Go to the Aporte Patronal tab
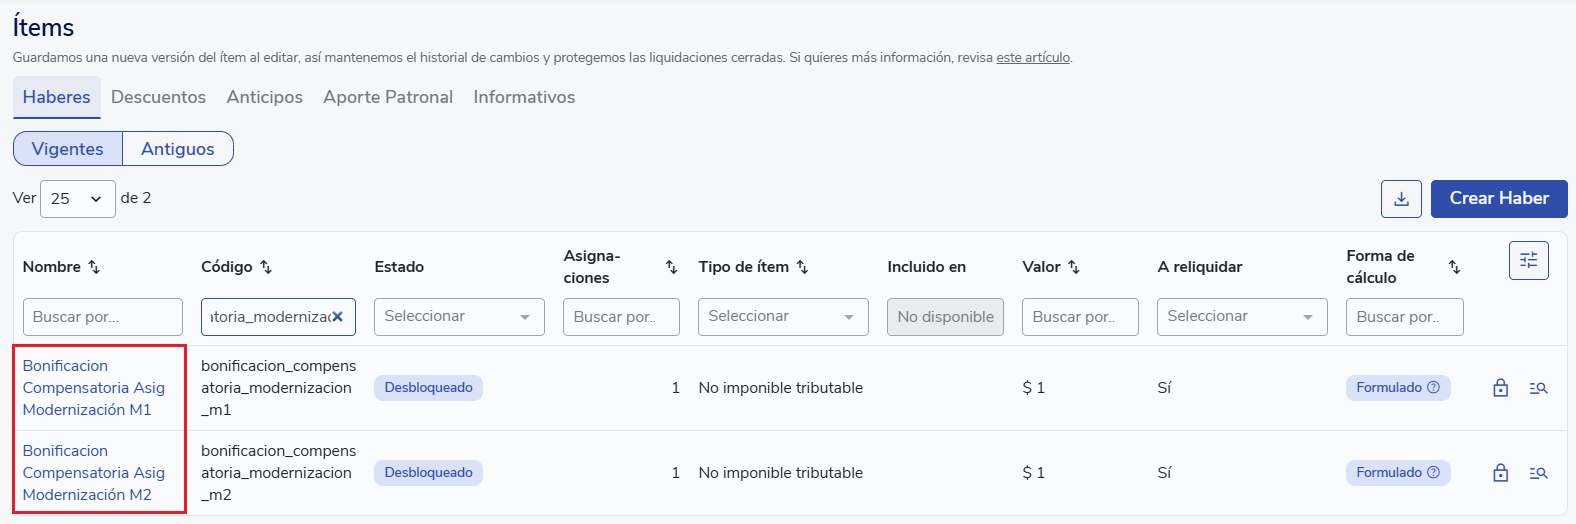 388,97
